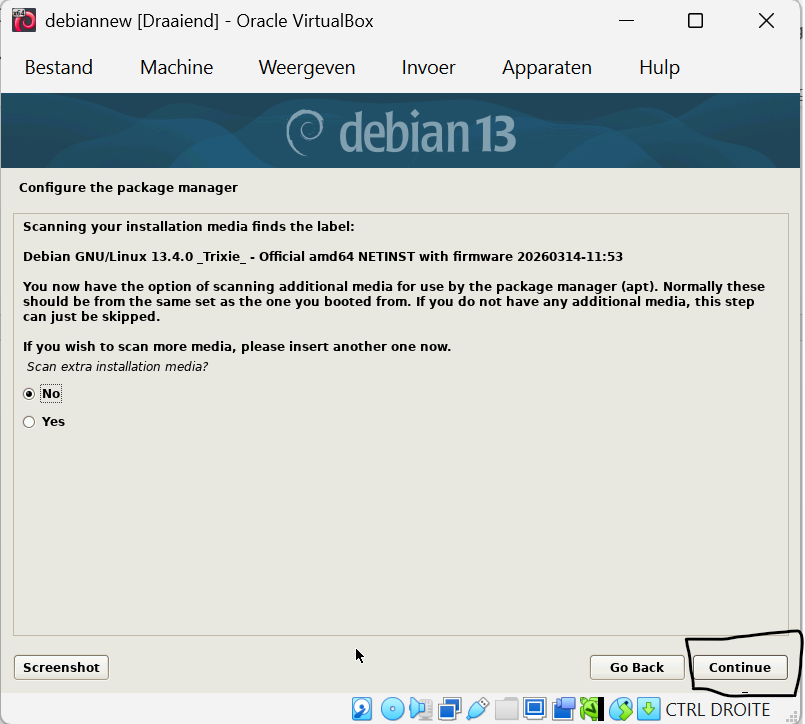Click the CPU virtualization turtle status icon

pyautogui.click(x=591, y=709)
